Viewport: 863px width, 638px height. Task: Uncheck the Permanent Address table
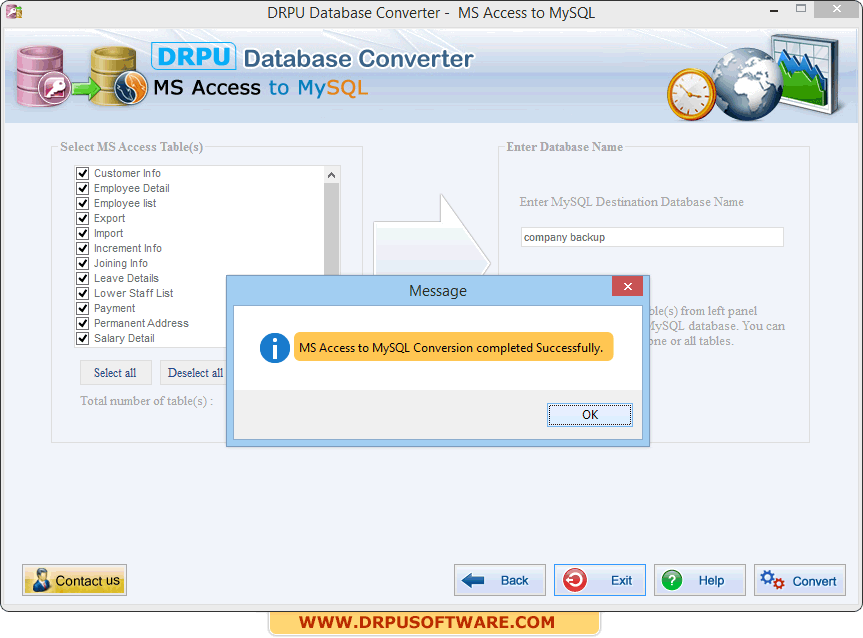click(83, 323)
